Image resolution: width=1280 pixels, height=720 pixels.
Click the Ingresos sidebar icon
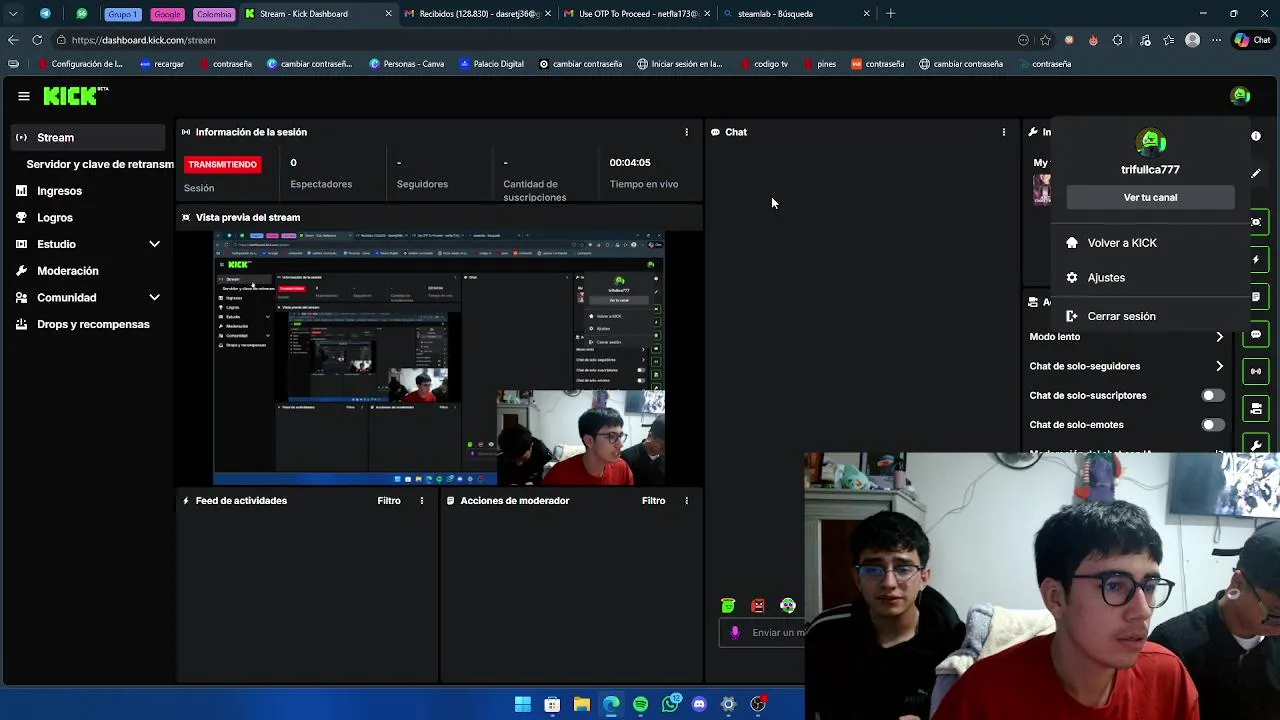coord(21,191)
